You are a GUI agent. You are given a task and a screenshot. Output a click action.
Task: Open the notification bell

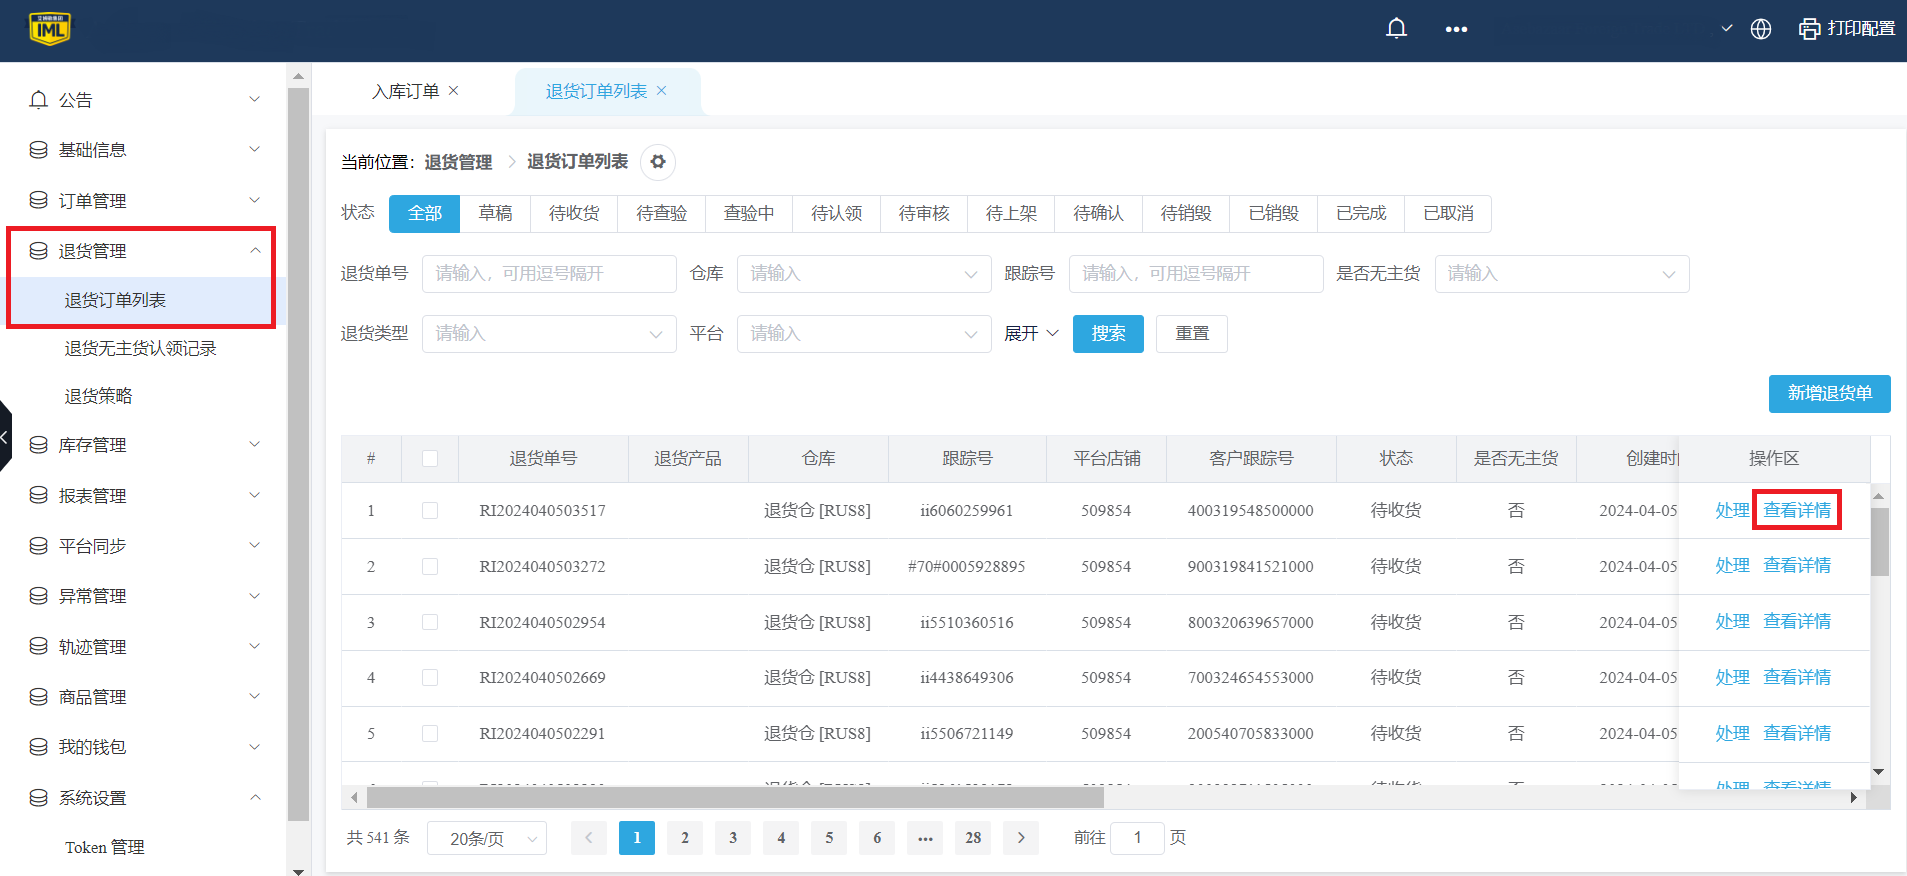click(1396, 29)
